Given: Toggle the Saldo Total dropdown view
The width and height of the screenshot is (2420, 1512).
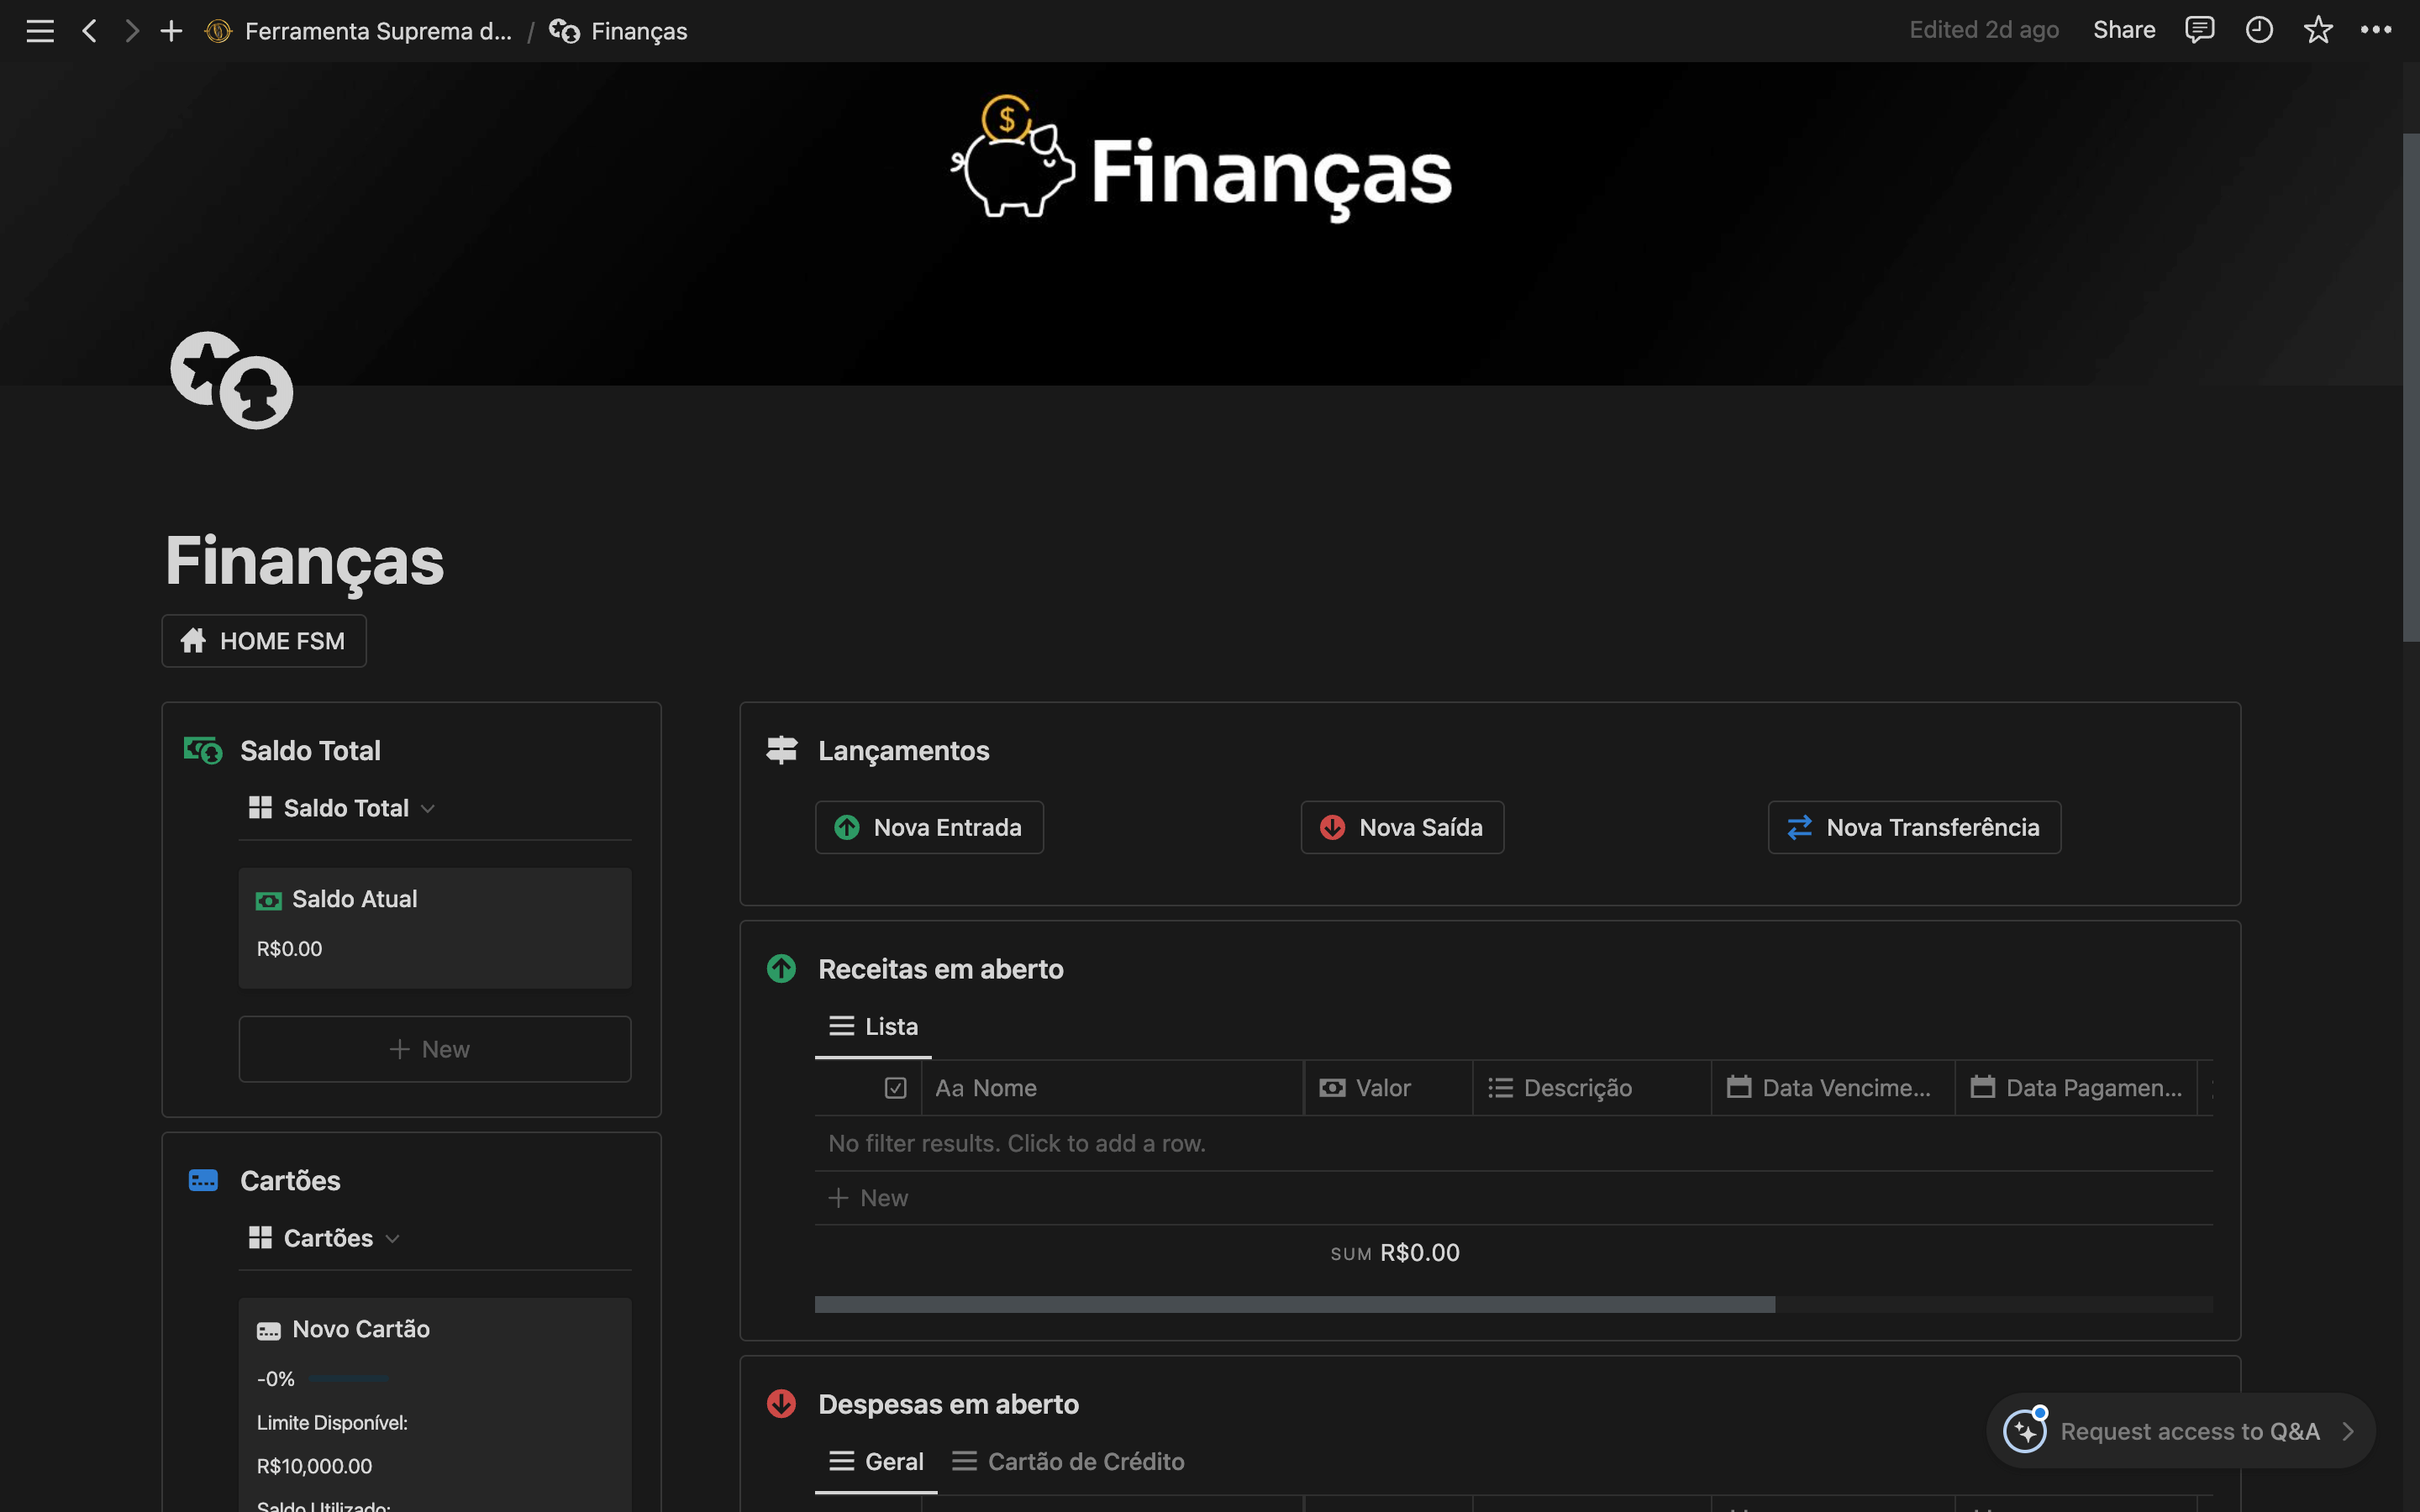Looking at the screenshot, I should (430, 806).
